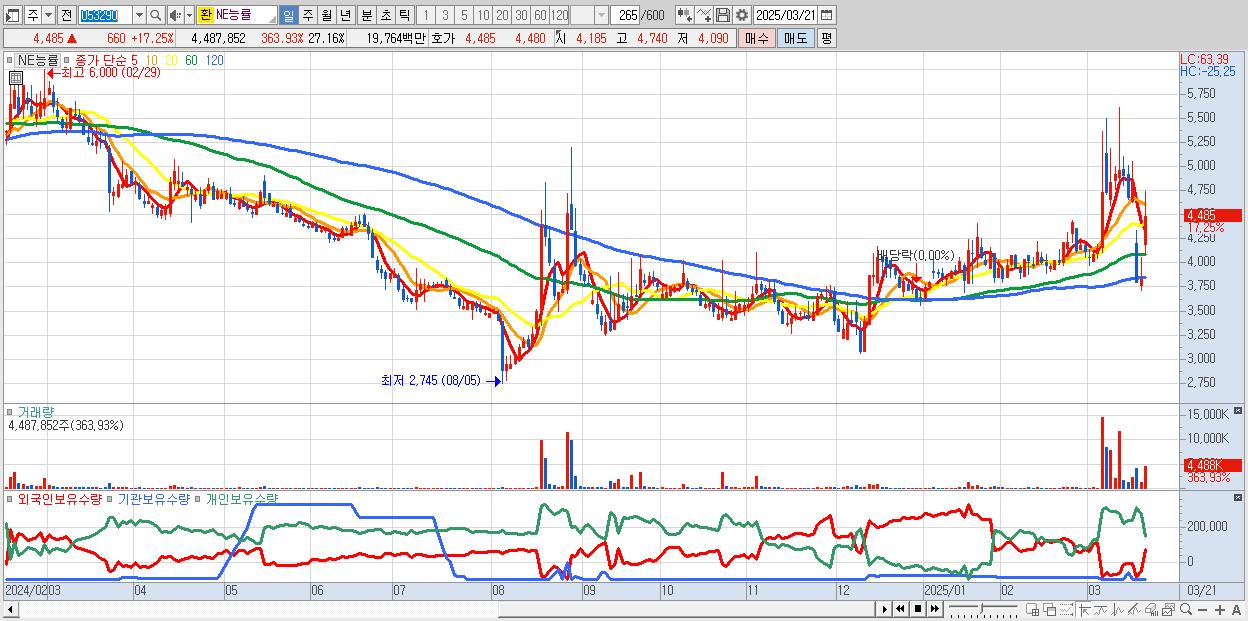Click the save chart floppy disk icon
The image size is (1248, 621).
pos(722,15)
